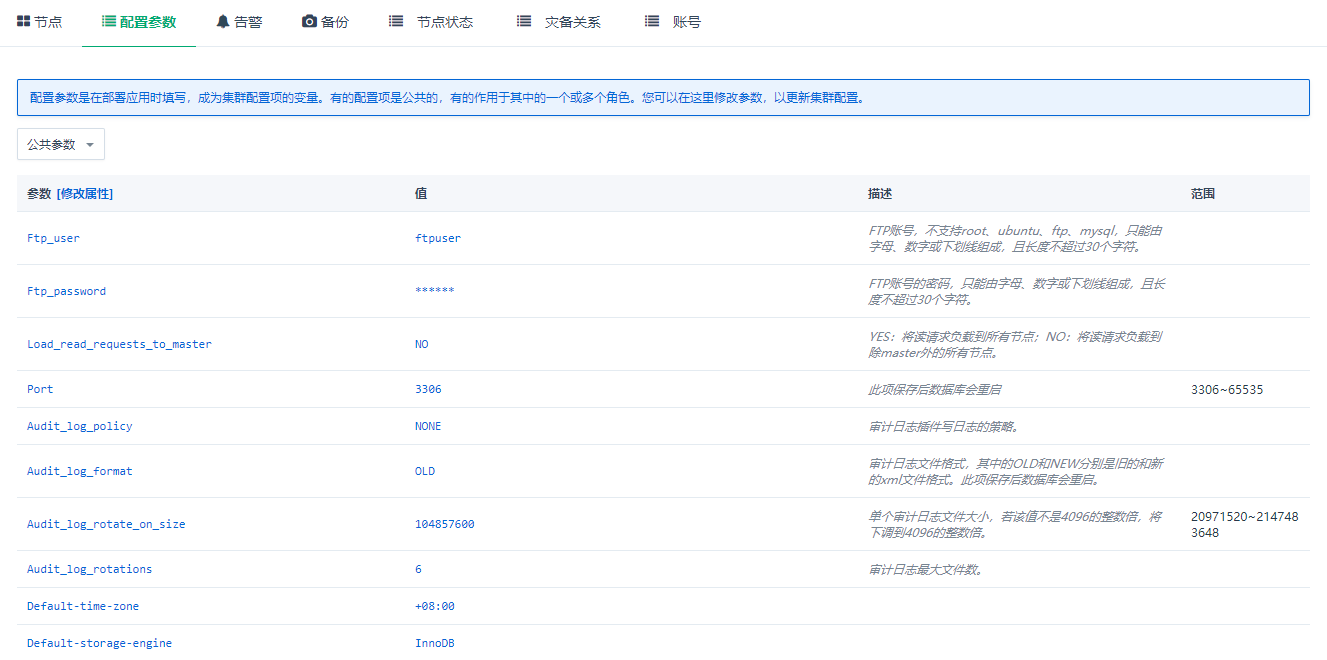Click the list icon beside 灾备关系
This screenshot has height=660, width=1327.
click(524, 21)
